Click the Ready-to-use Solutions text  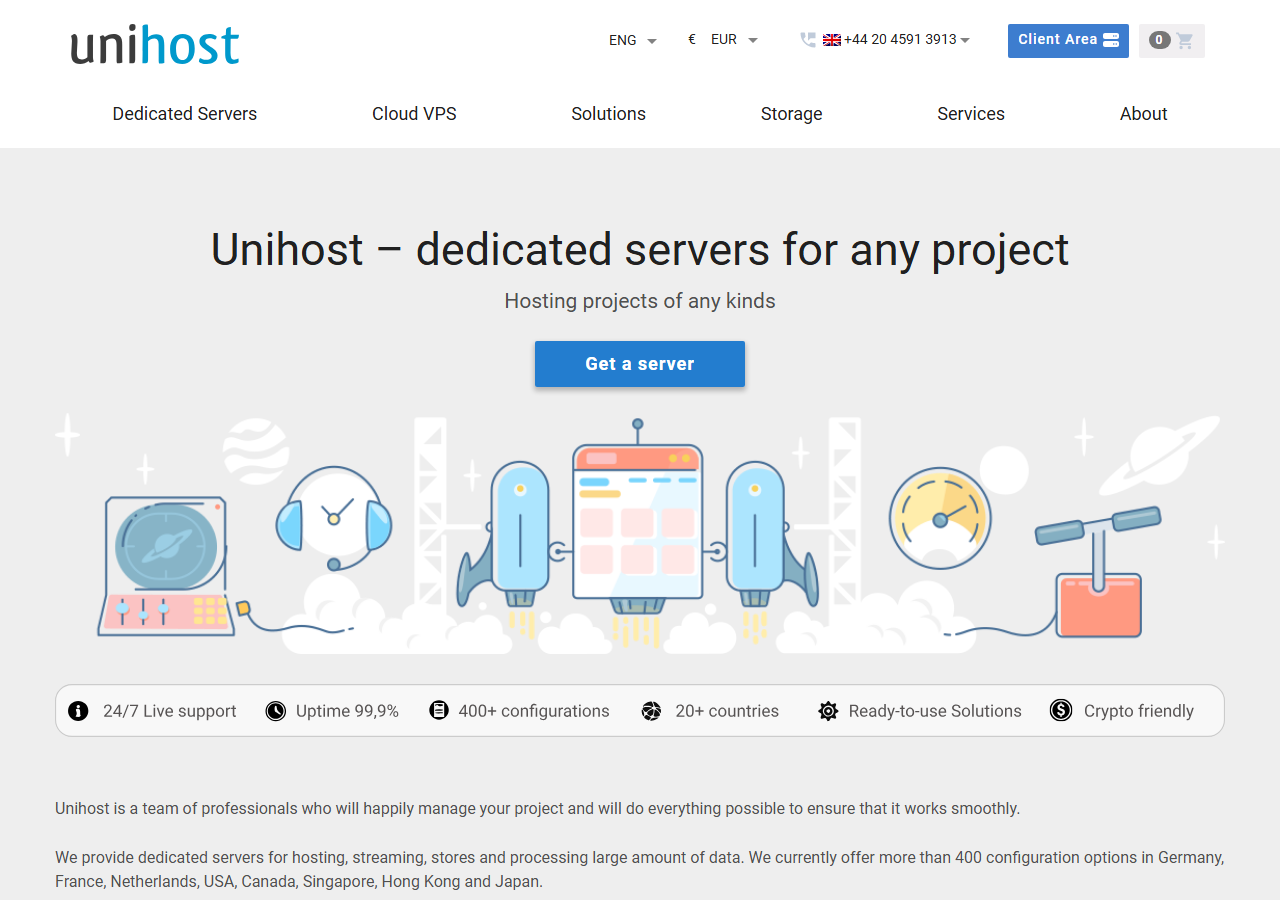[x=935, y=711]
